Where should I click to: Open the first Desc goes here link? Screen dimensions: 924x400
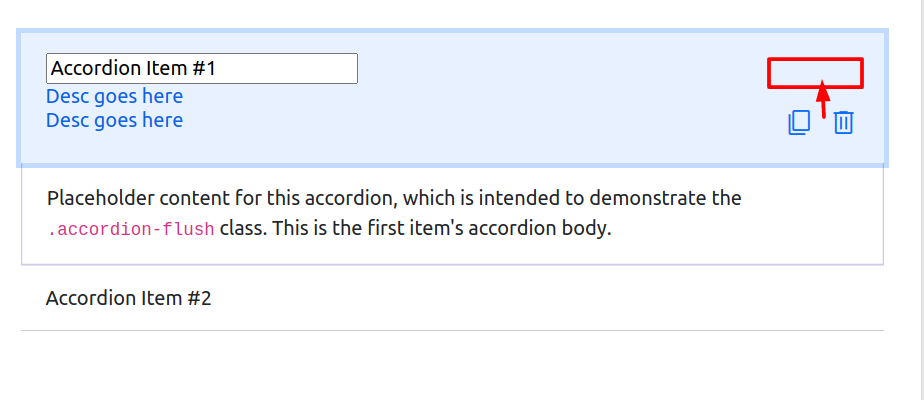114,96
